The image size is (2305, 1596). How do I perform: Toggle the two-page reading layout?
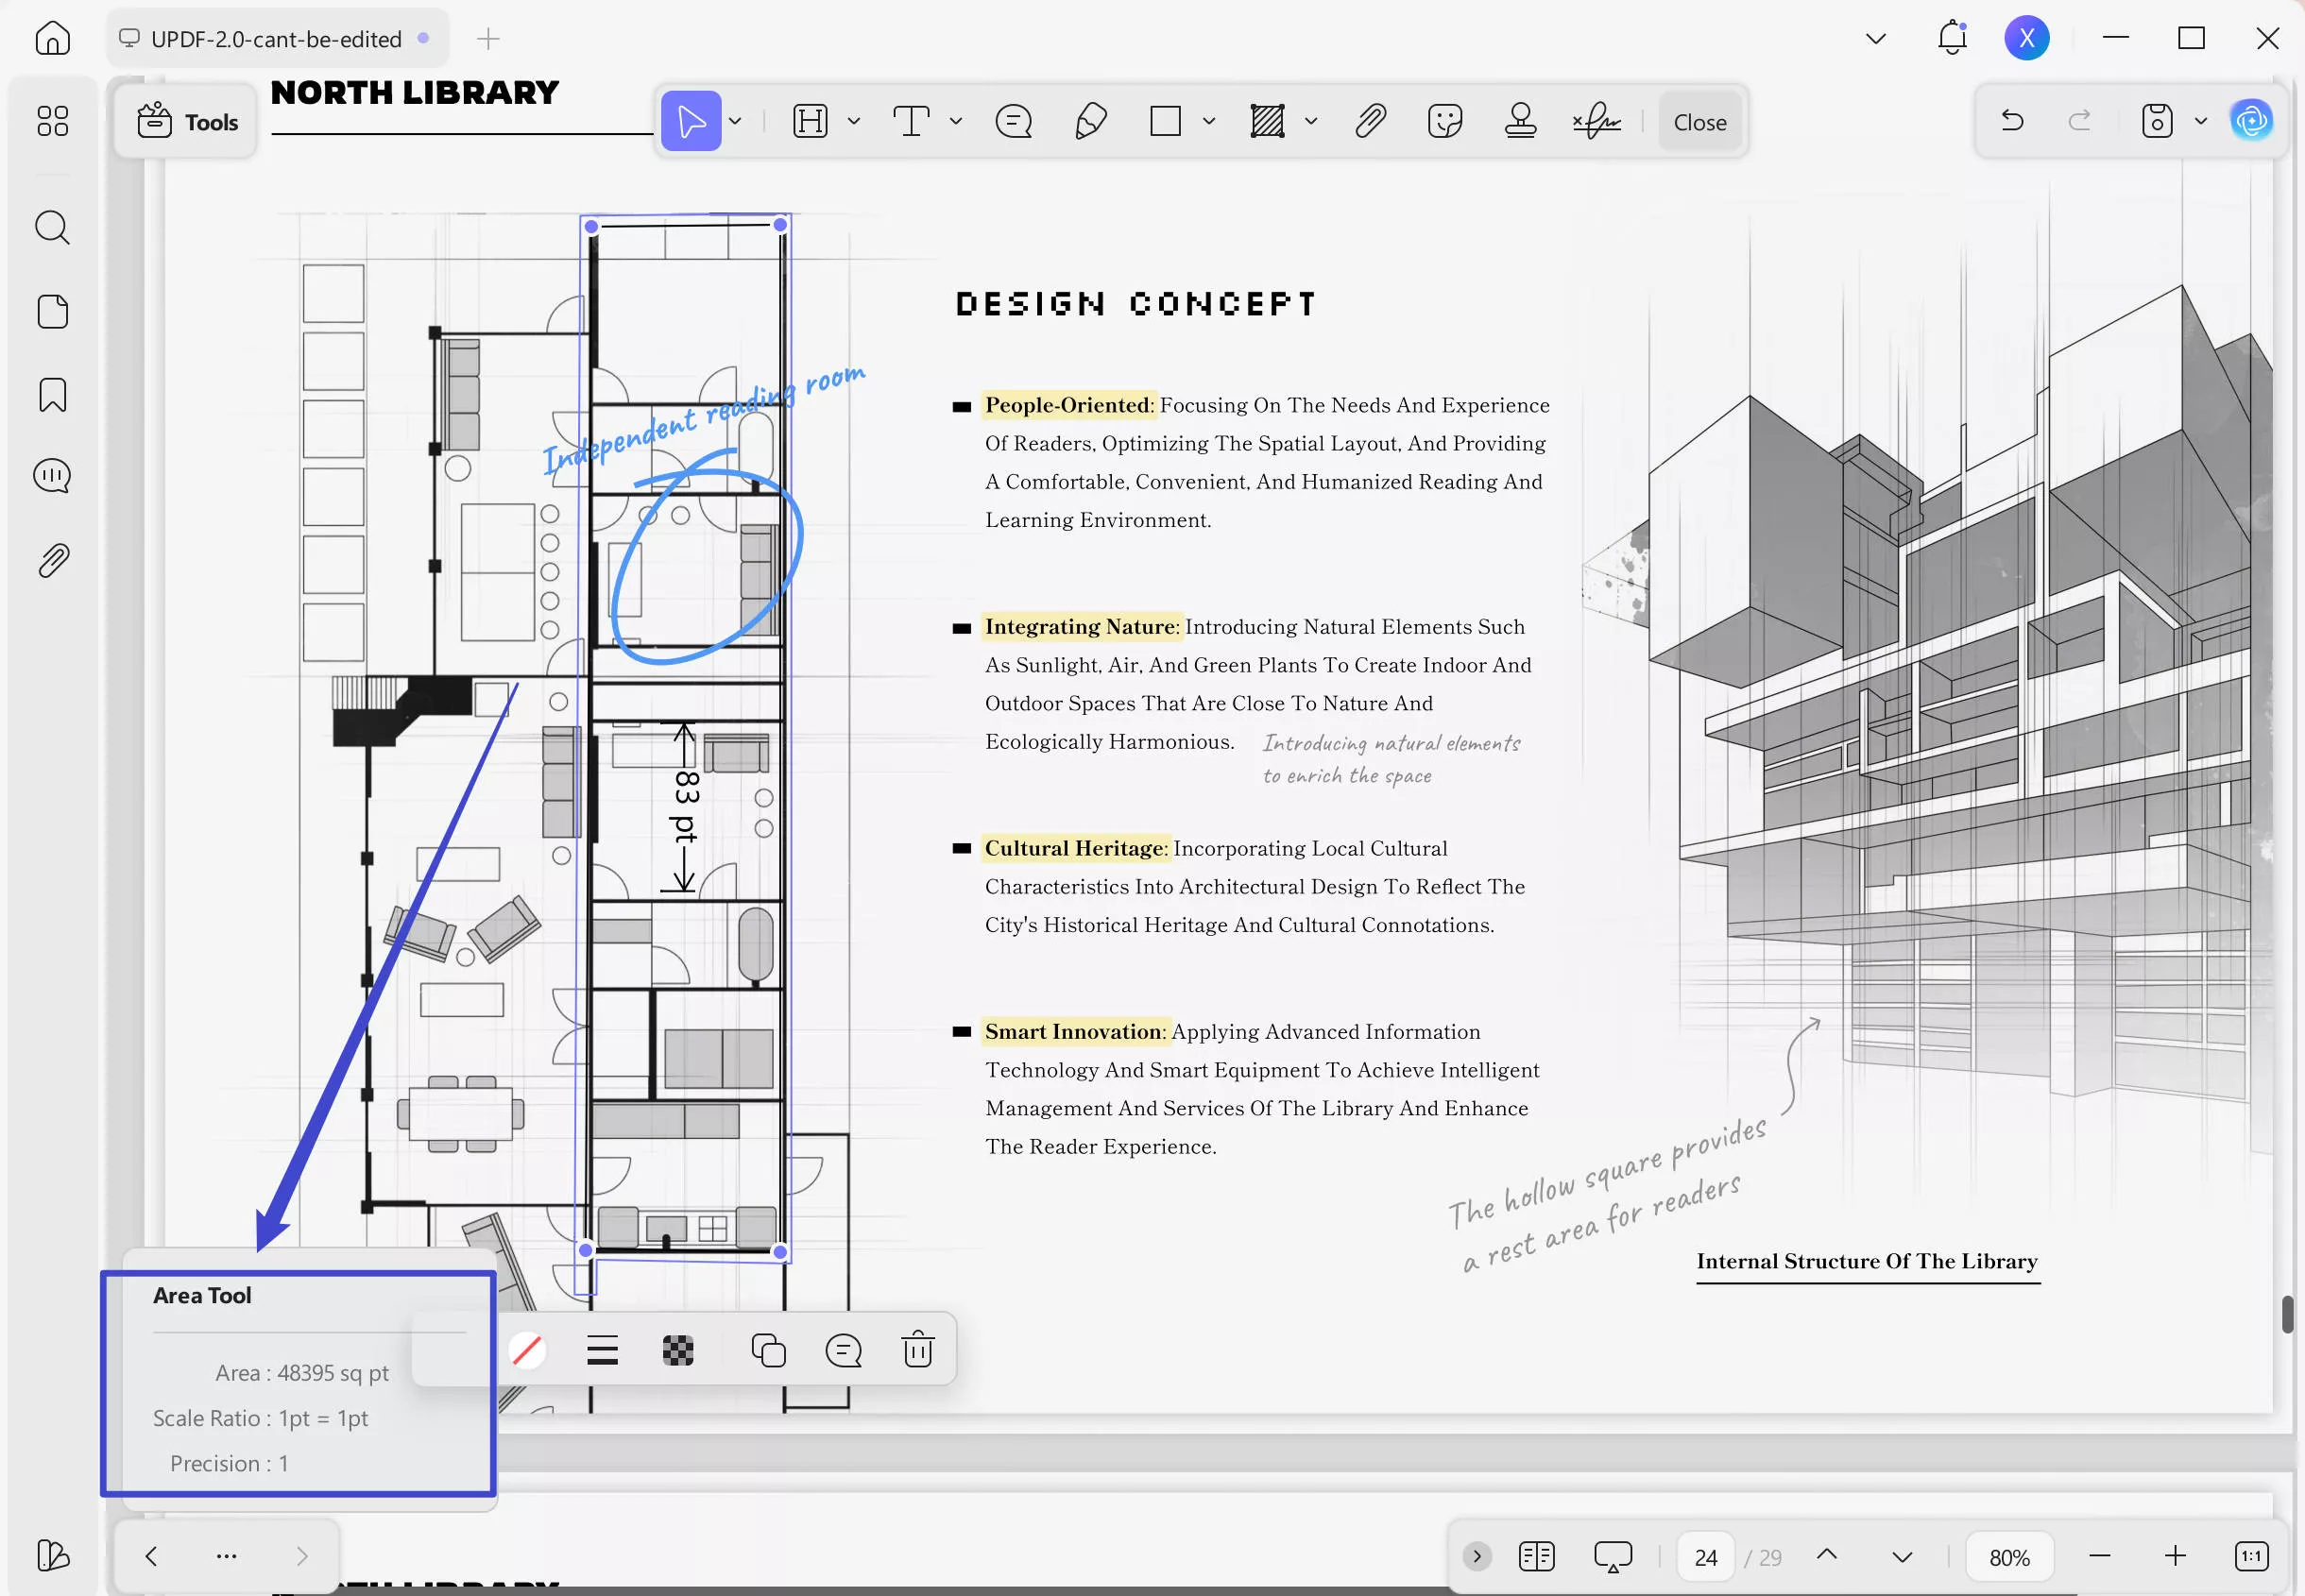pos(1536,1556)
